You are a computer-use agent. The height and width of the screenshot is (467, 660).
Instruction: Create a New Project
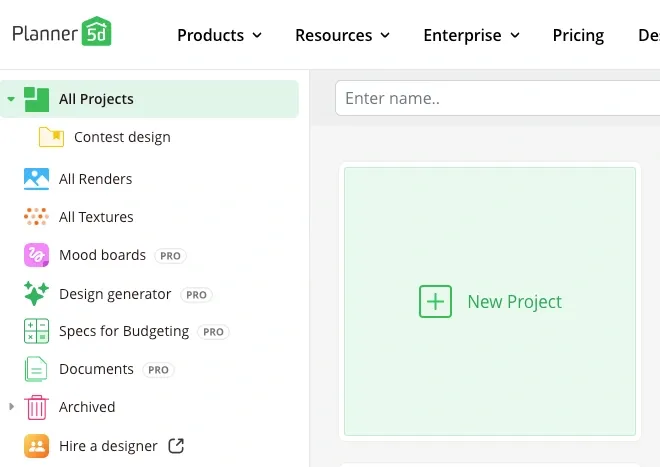pyautogui.click(x=490, y=301)
